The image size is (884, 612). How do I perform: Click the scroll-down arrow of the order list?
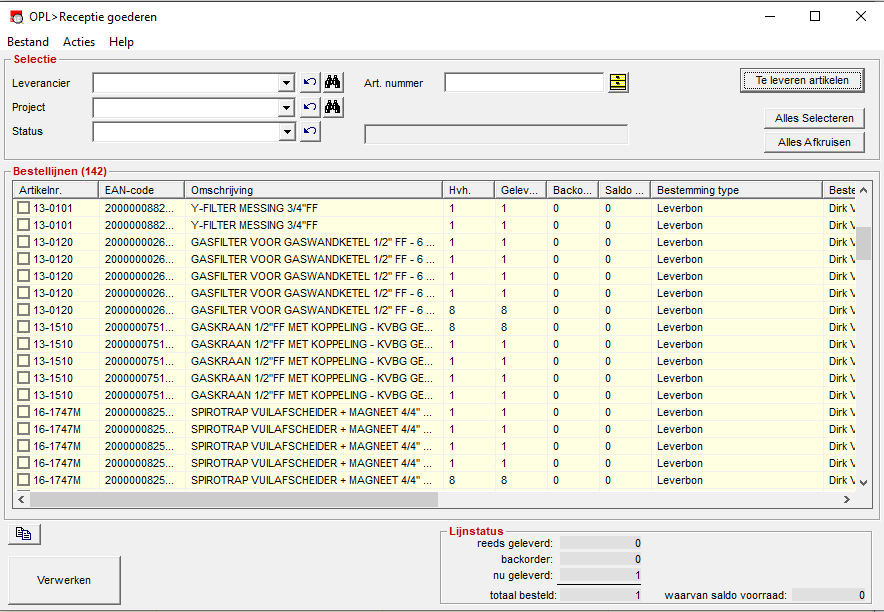click(x=863, y=482)
